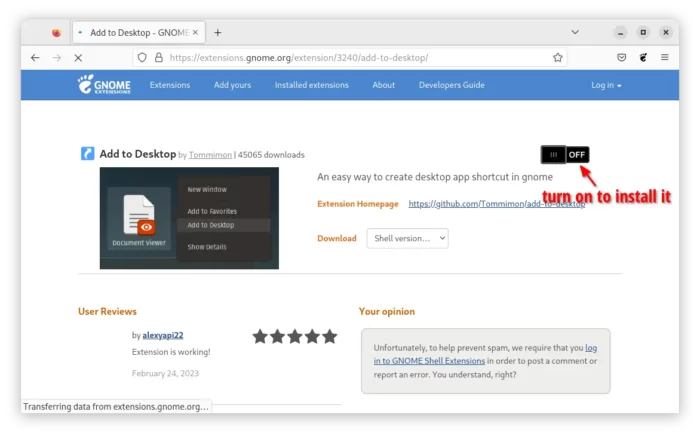Expand the Log in dropdown
This screenshot has height=436, width=700.
(x=606, y=85)
